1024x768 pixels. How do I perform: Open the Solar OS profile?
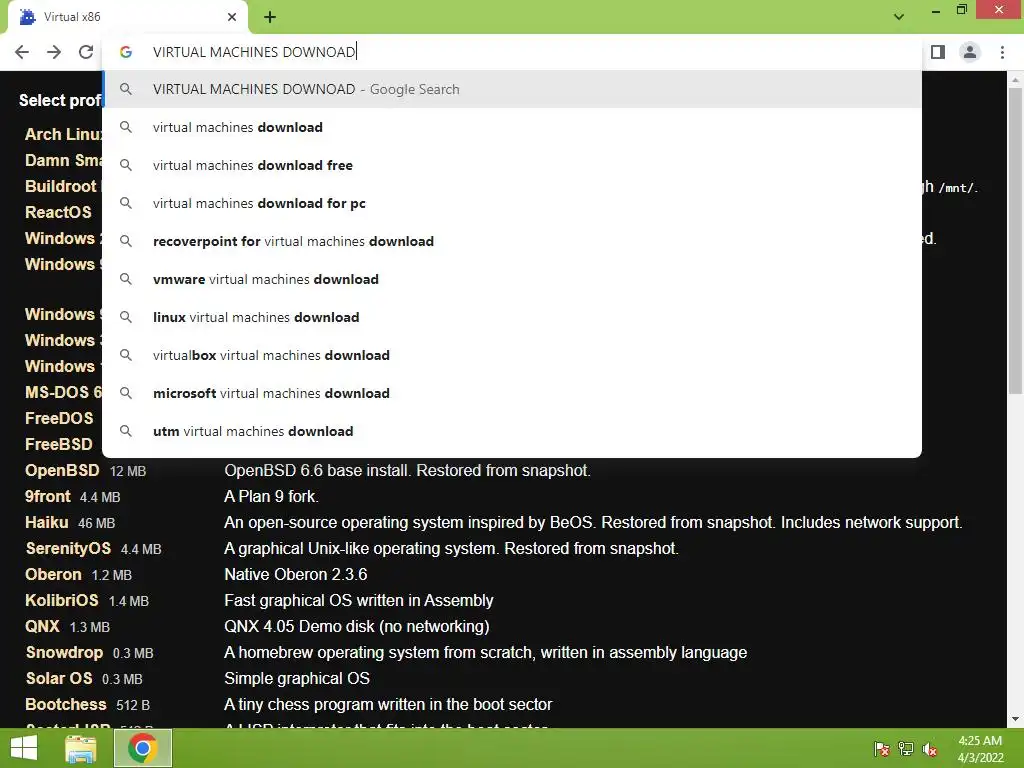pyautogui.click(x=59, y=679)
